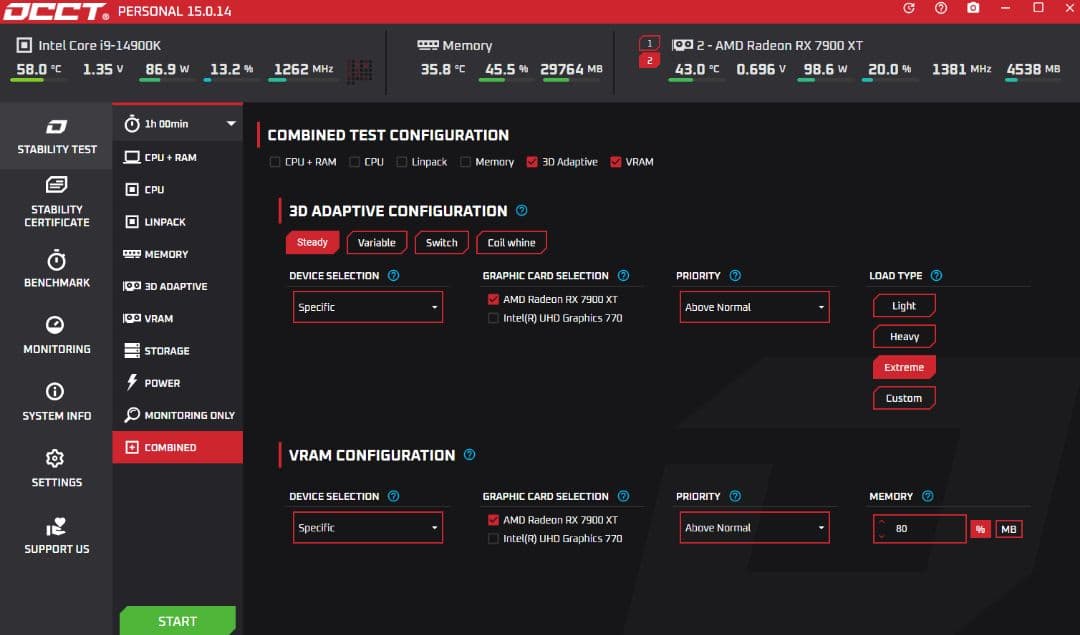Choose Variable mode
The height and width of the screenshot is (635, 1080).
coord(377,242)
